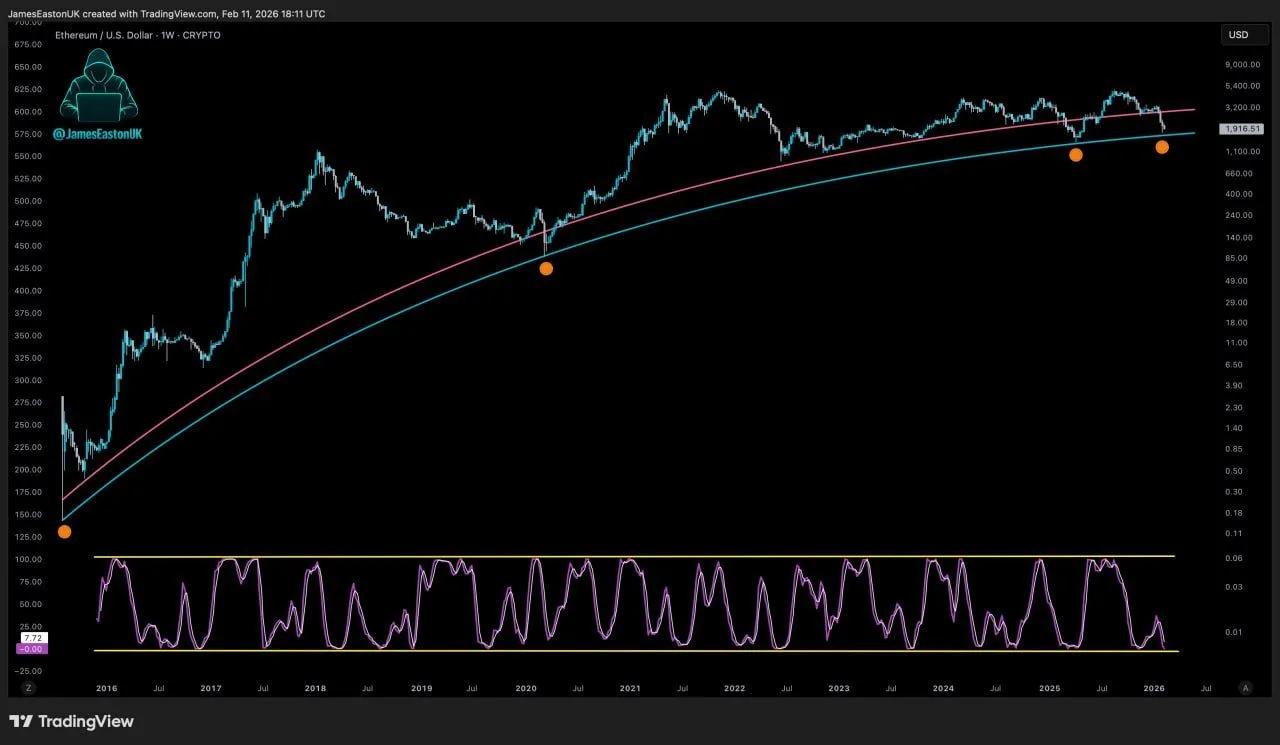Click the orange dot marker near 2026
Image resolution: width=1280 pixels, height=745 pixels.
[1162, 147]
